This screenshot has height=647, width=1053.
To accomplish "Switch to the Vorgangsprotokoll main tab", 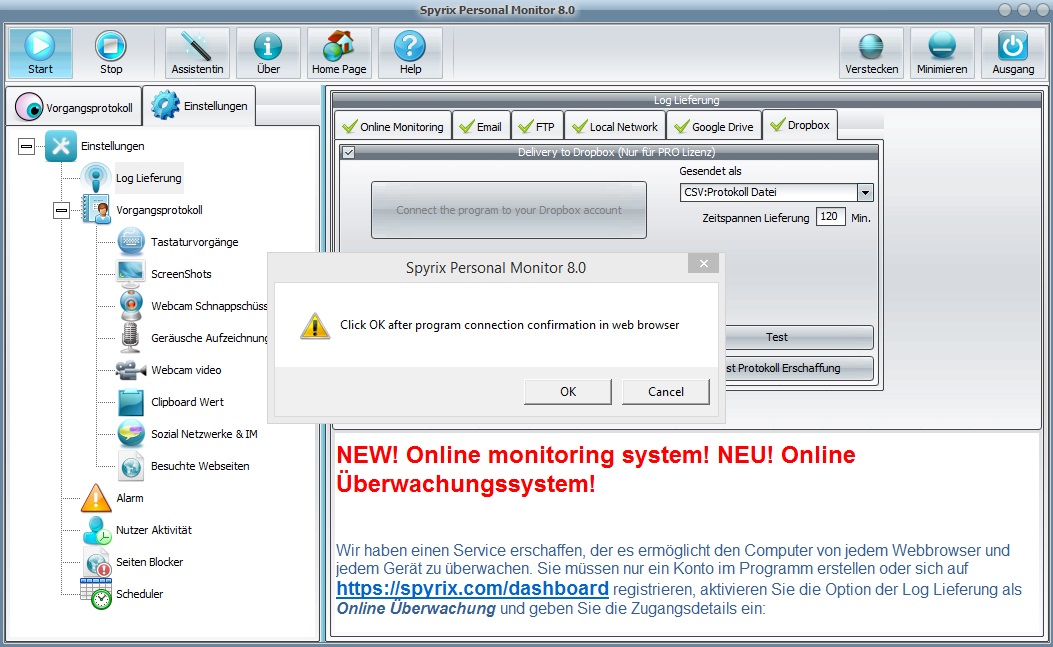I will tap(75, 107).
